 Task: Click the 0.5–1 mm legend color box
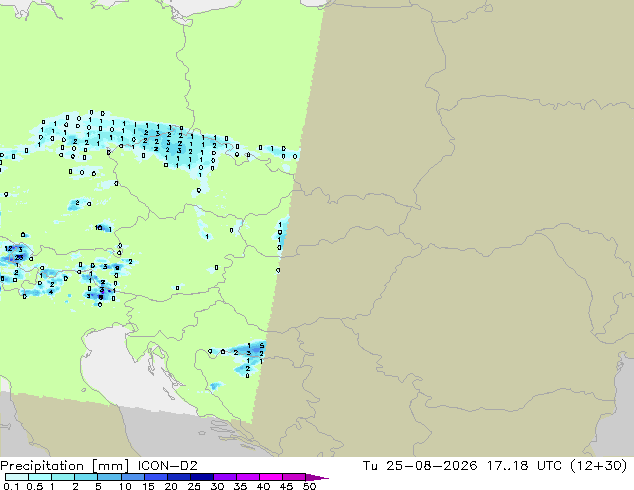click(x=40, y=477)
